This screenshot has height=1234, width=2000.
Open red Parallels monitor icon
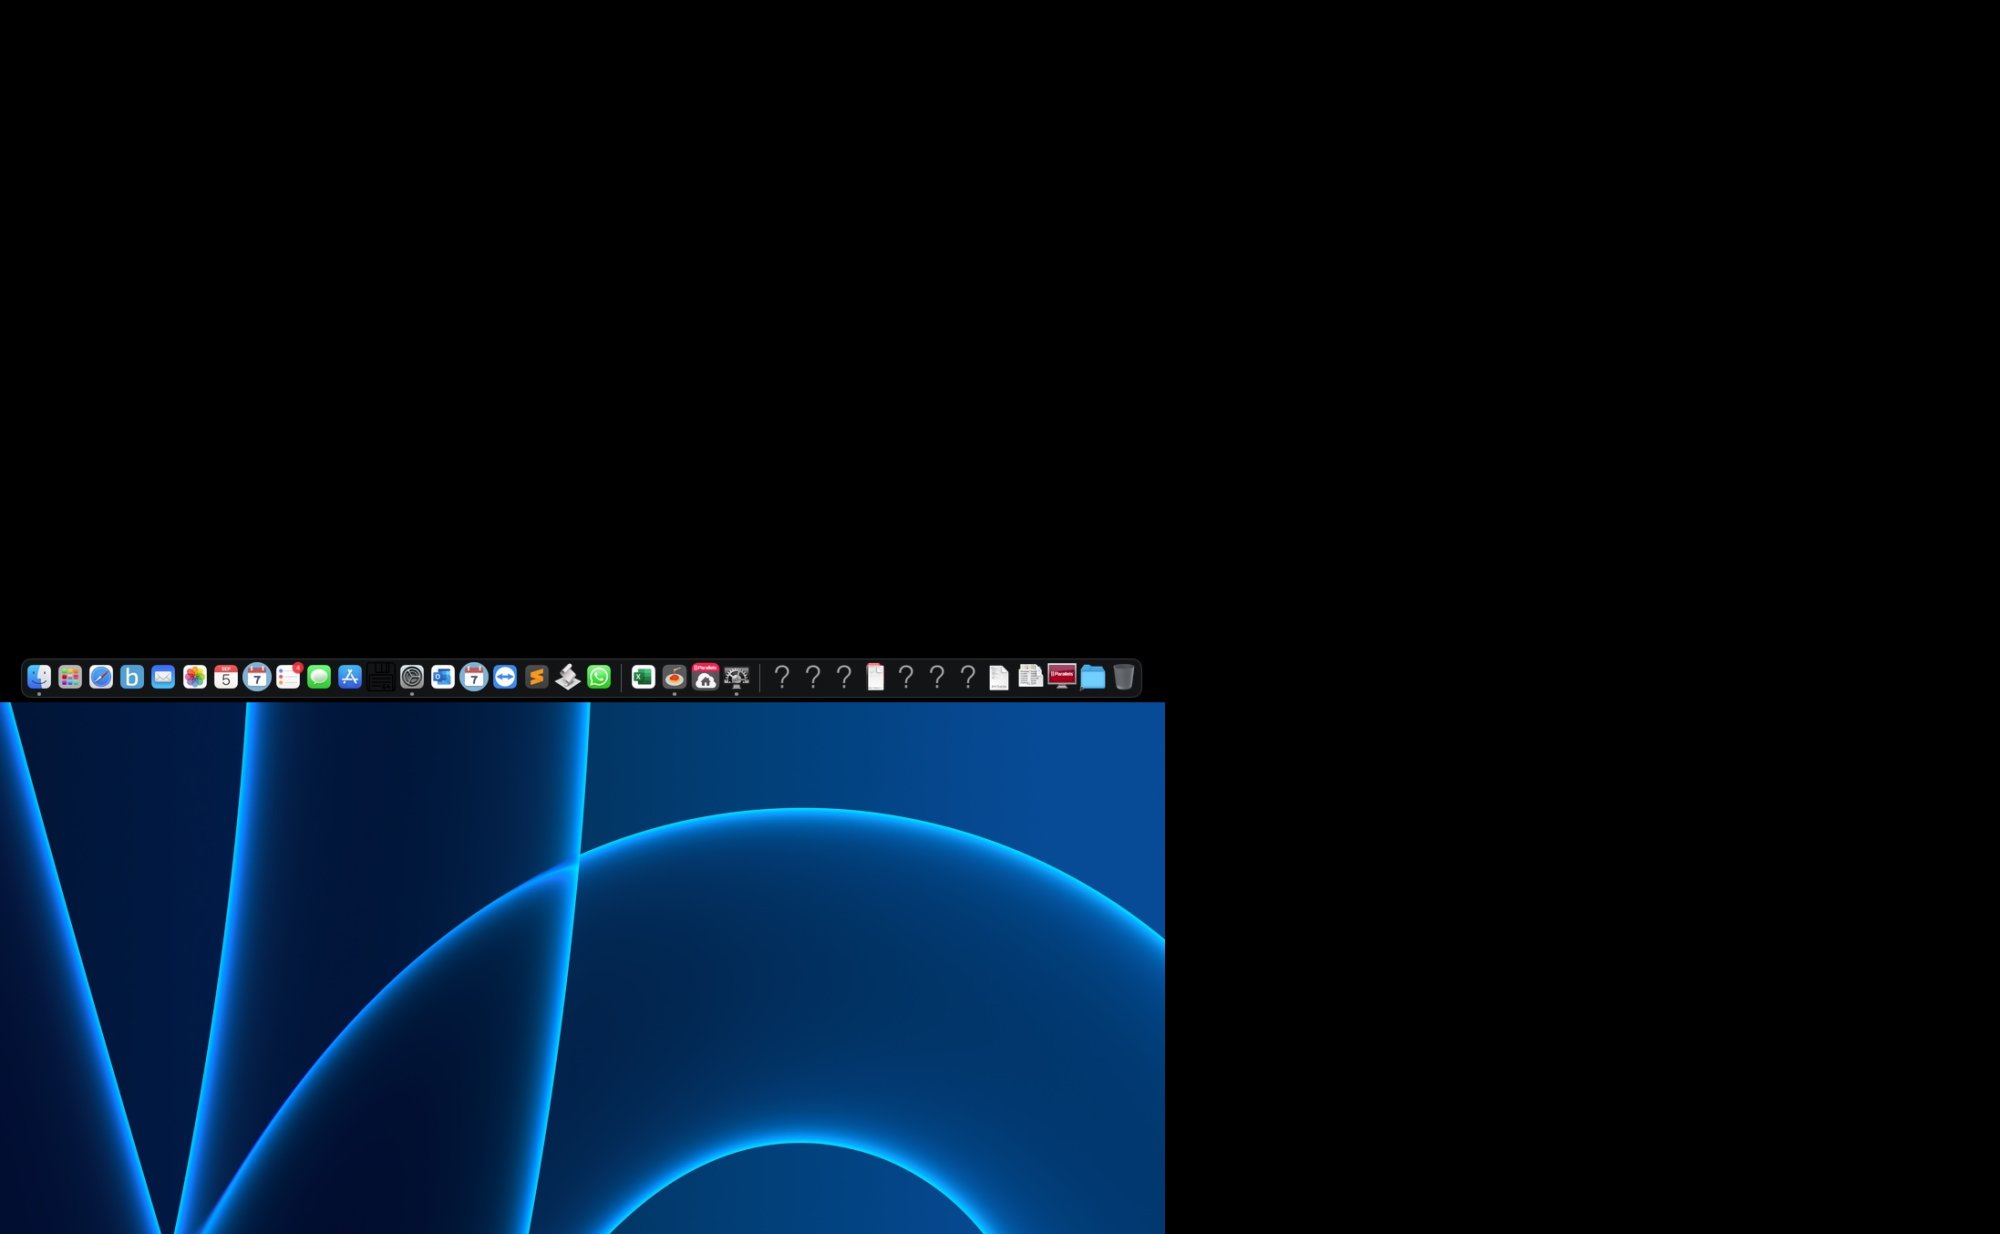(1062, 677)
